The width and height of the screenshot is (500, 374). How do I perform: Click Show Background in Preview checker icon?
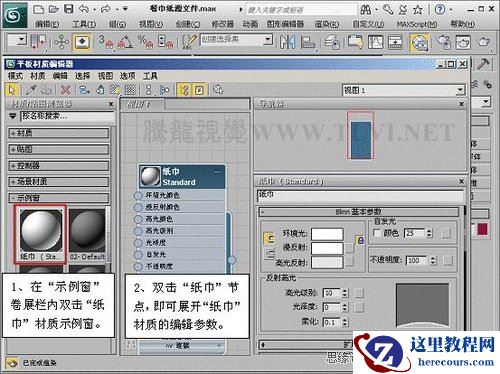coord(130,90)
